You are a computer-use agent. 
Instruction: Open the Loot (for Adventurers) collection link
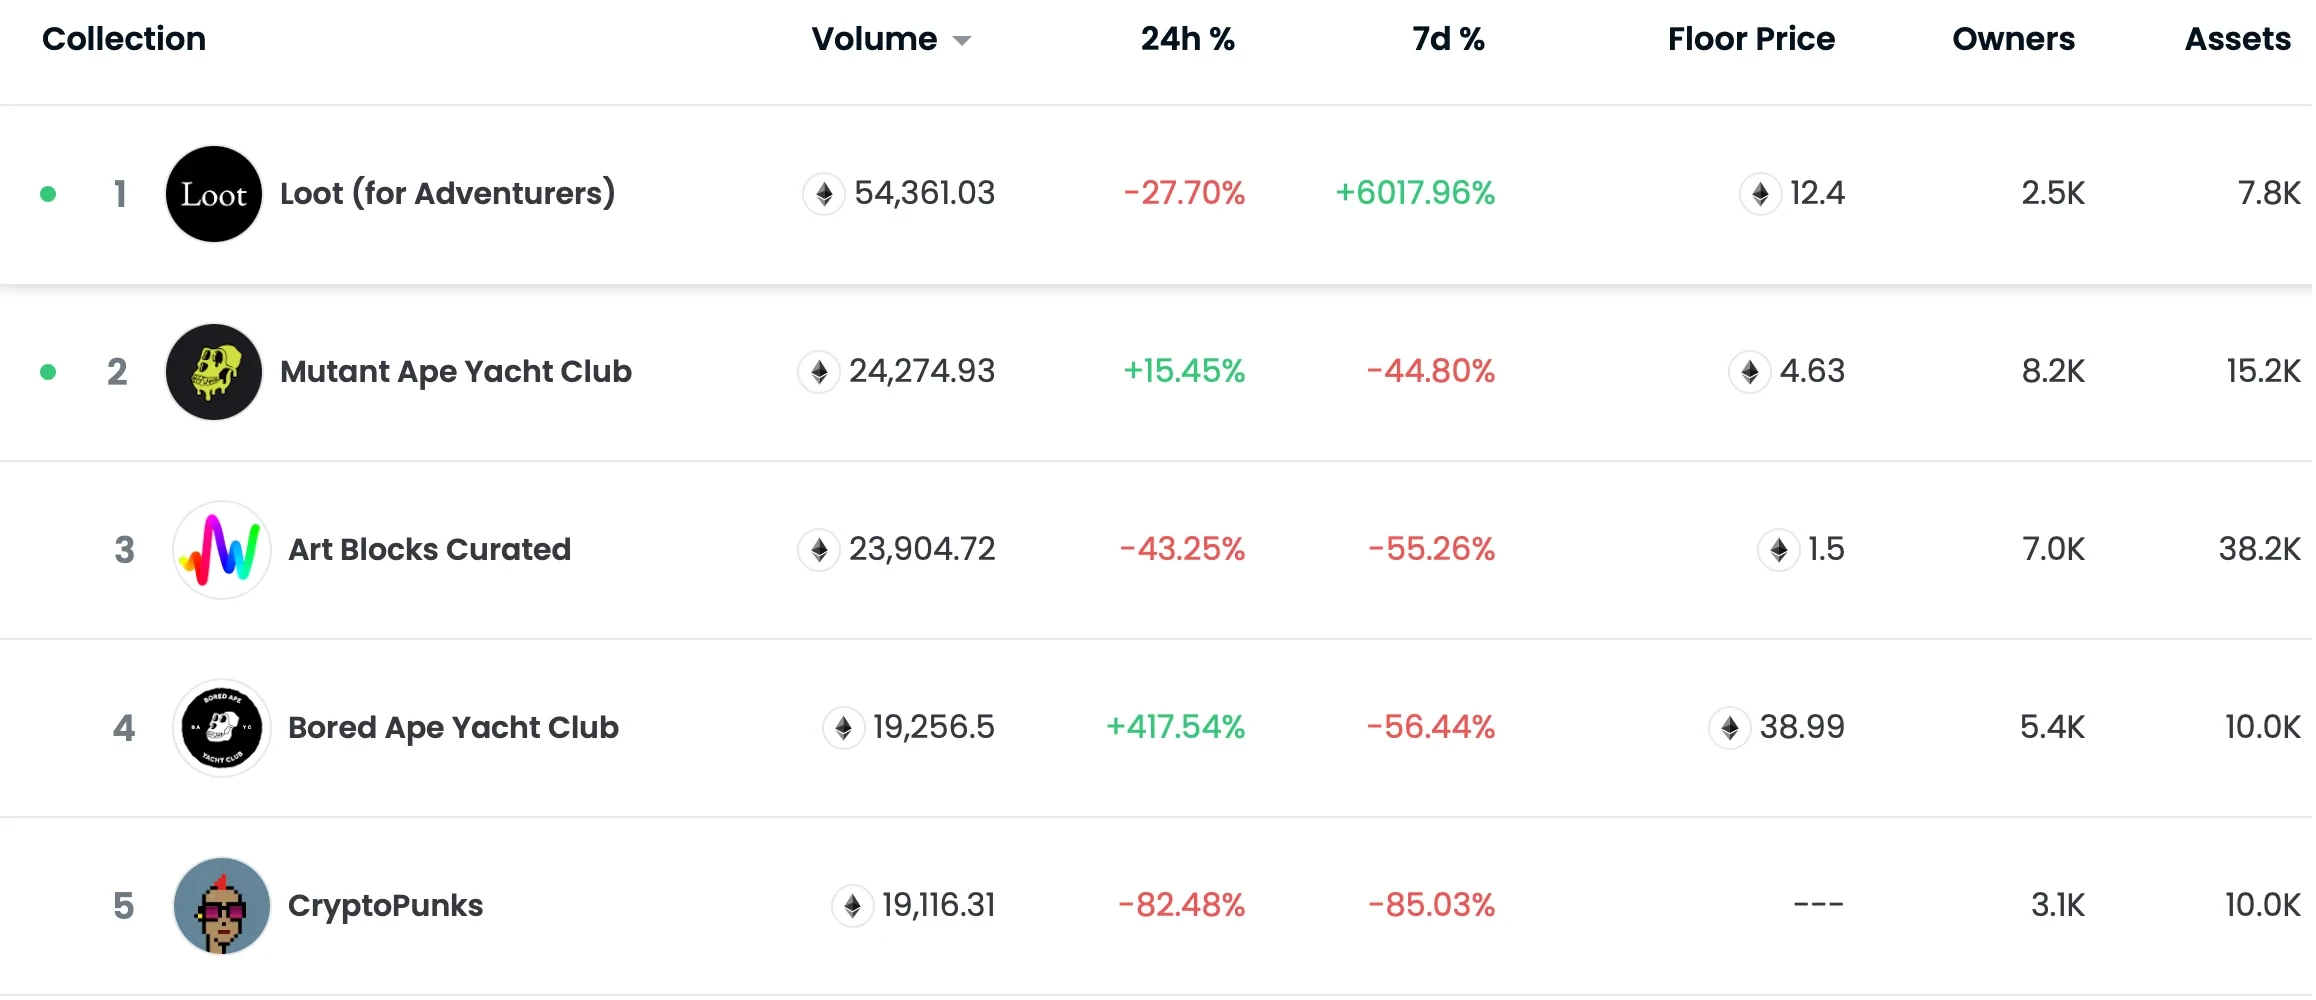(x=447, y=193)
